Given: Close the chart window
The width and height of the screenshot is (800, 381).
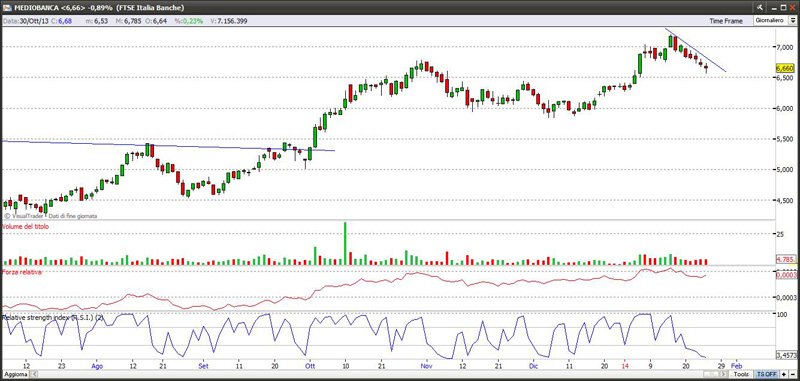Looking at the screenshot, I should [792, 7].
